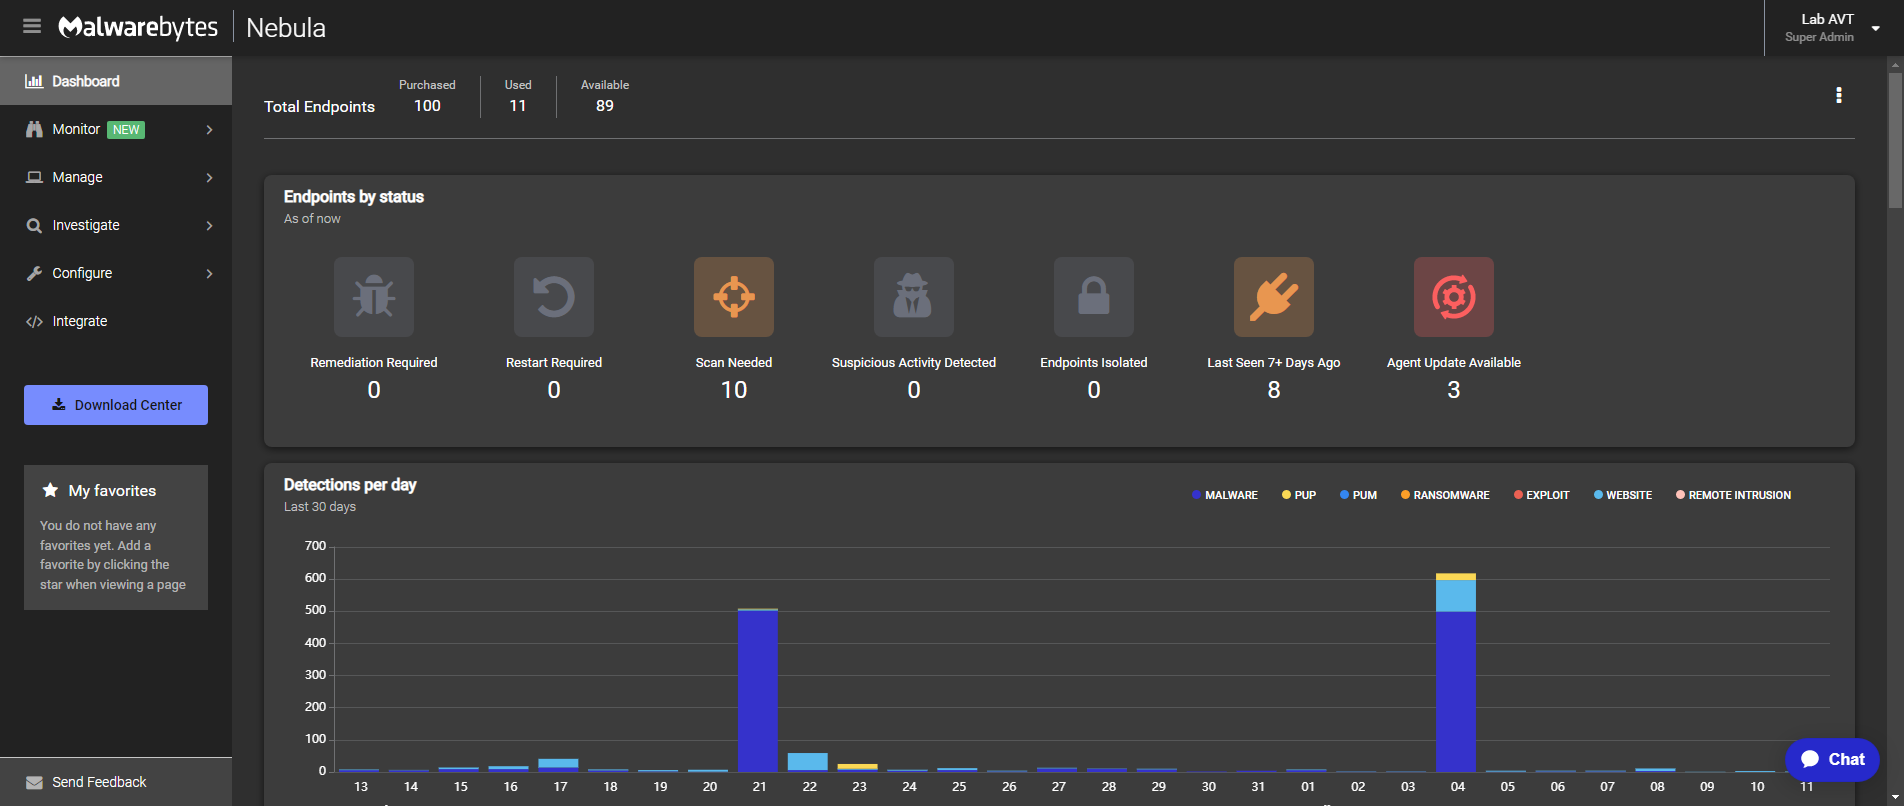This screenshot has height=806, width=1904.
Task: Select Dashboard in the sidebar
Action: tap(86, 81)
